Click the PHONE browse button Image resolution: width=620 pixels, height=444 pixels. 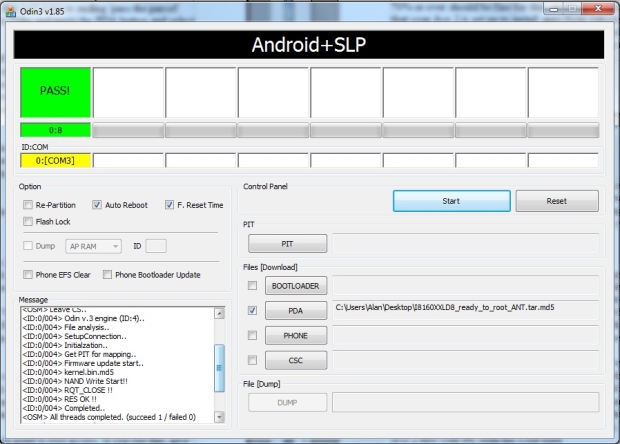pyautogui.click(x=296, y=335)
